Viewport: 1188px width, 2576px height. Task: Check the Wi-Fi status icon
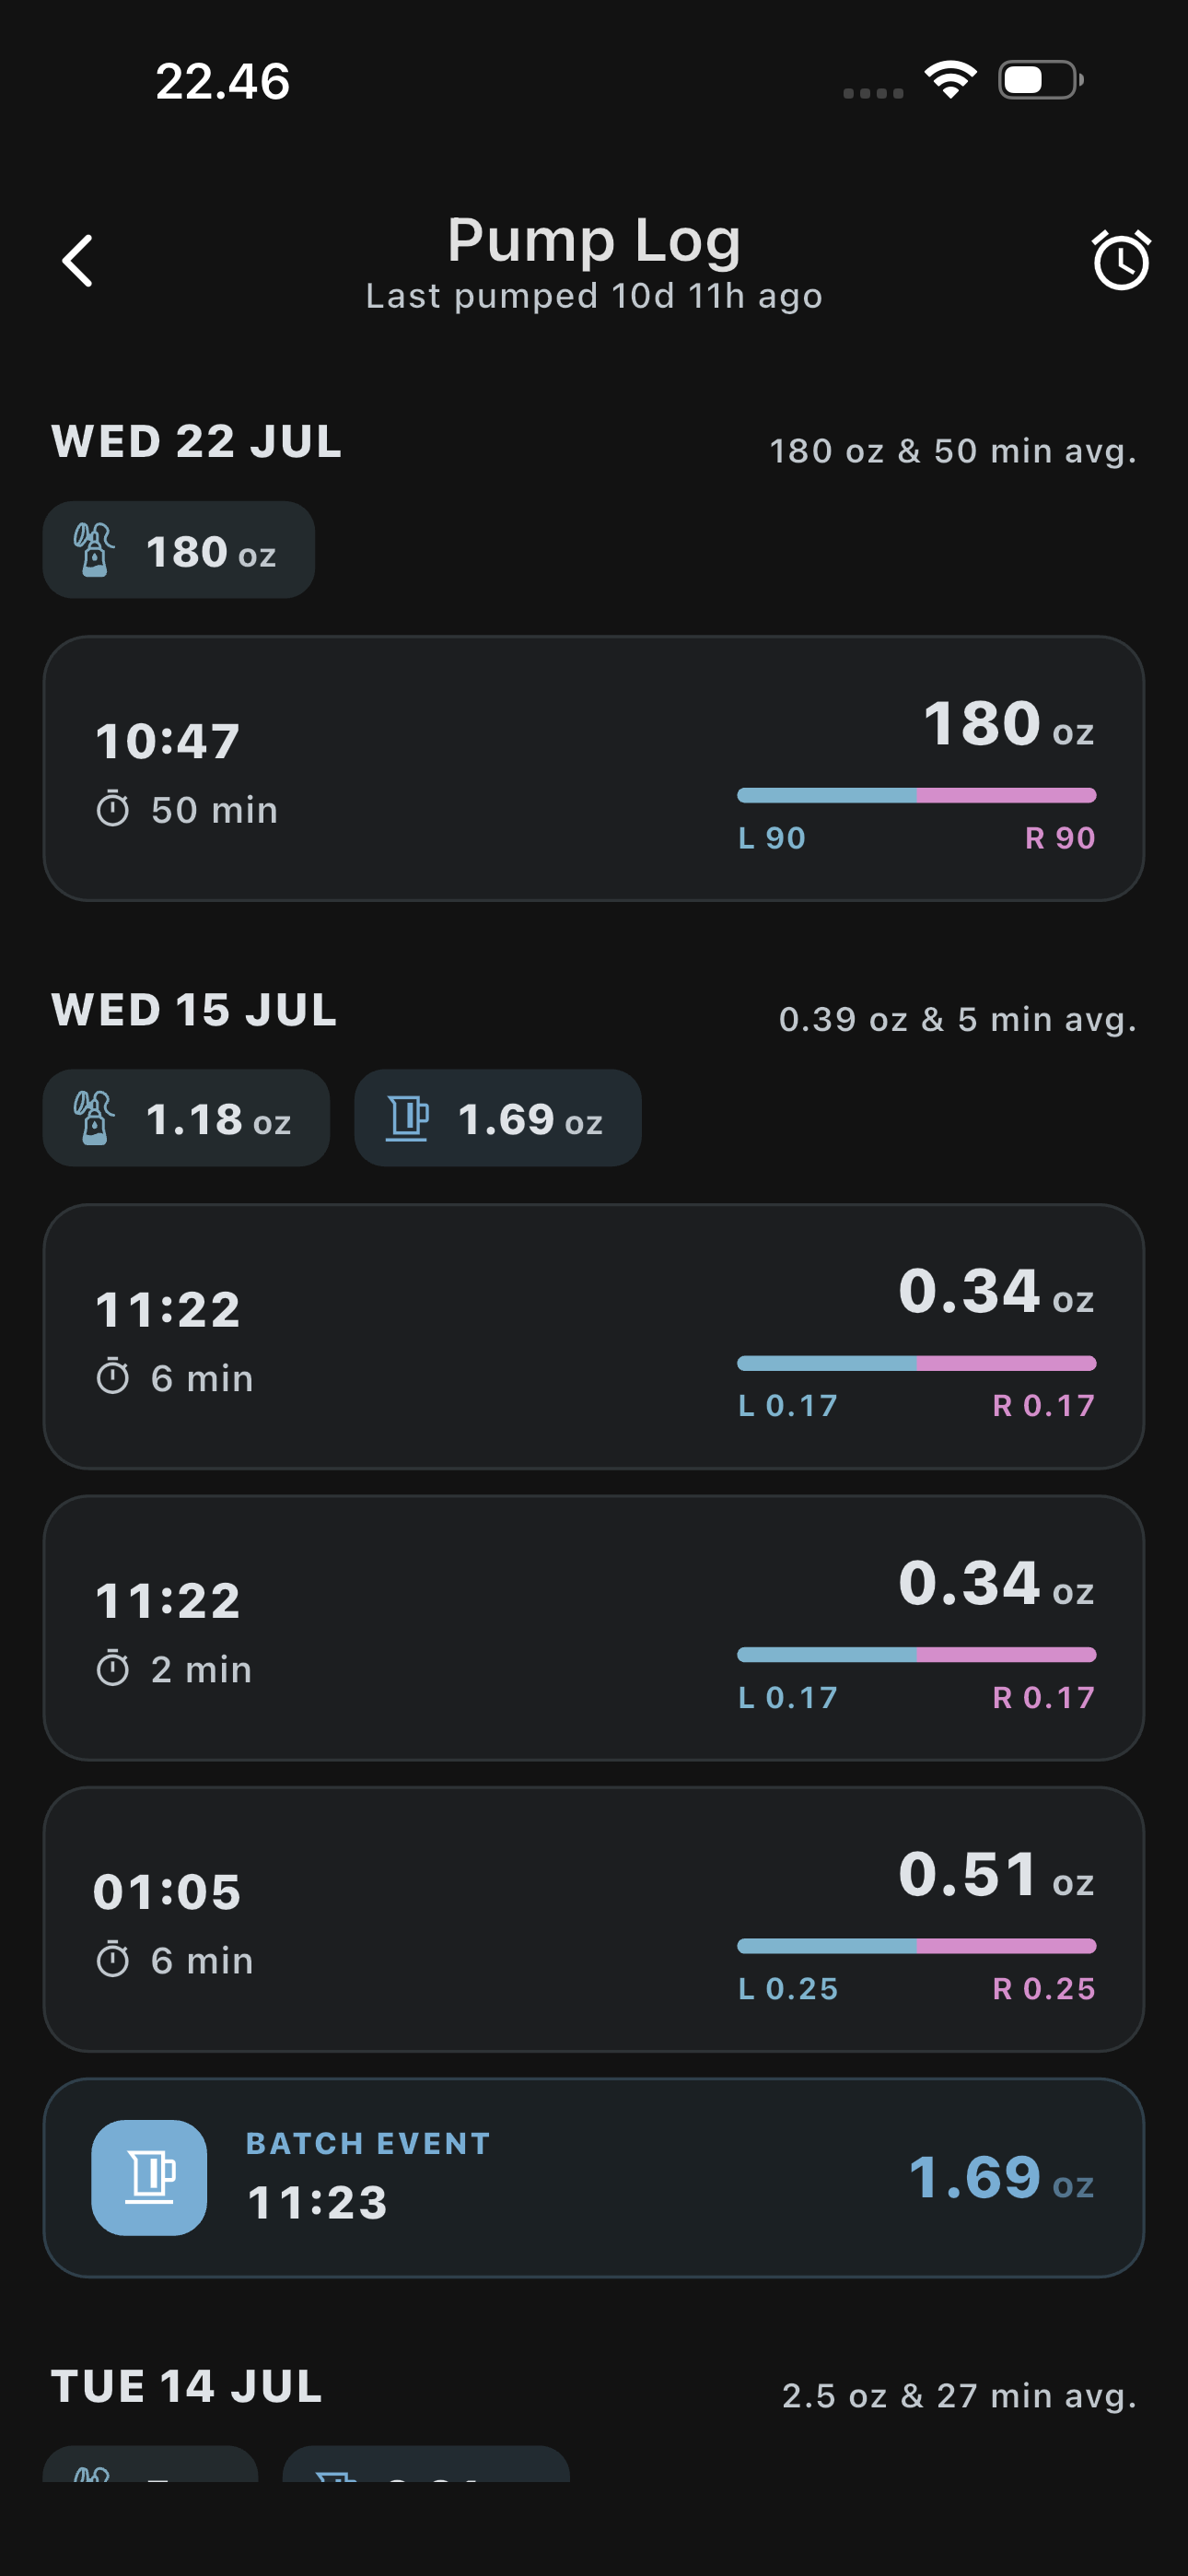950,79
